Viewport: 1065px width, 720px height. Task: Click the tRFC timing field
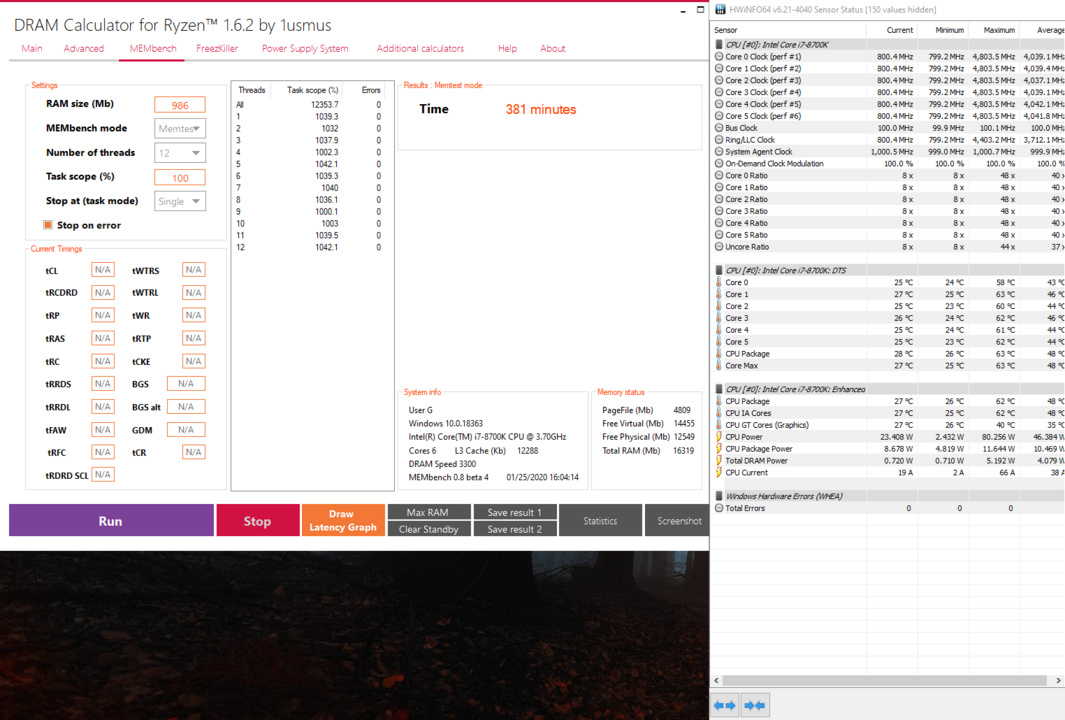point(103,452)
